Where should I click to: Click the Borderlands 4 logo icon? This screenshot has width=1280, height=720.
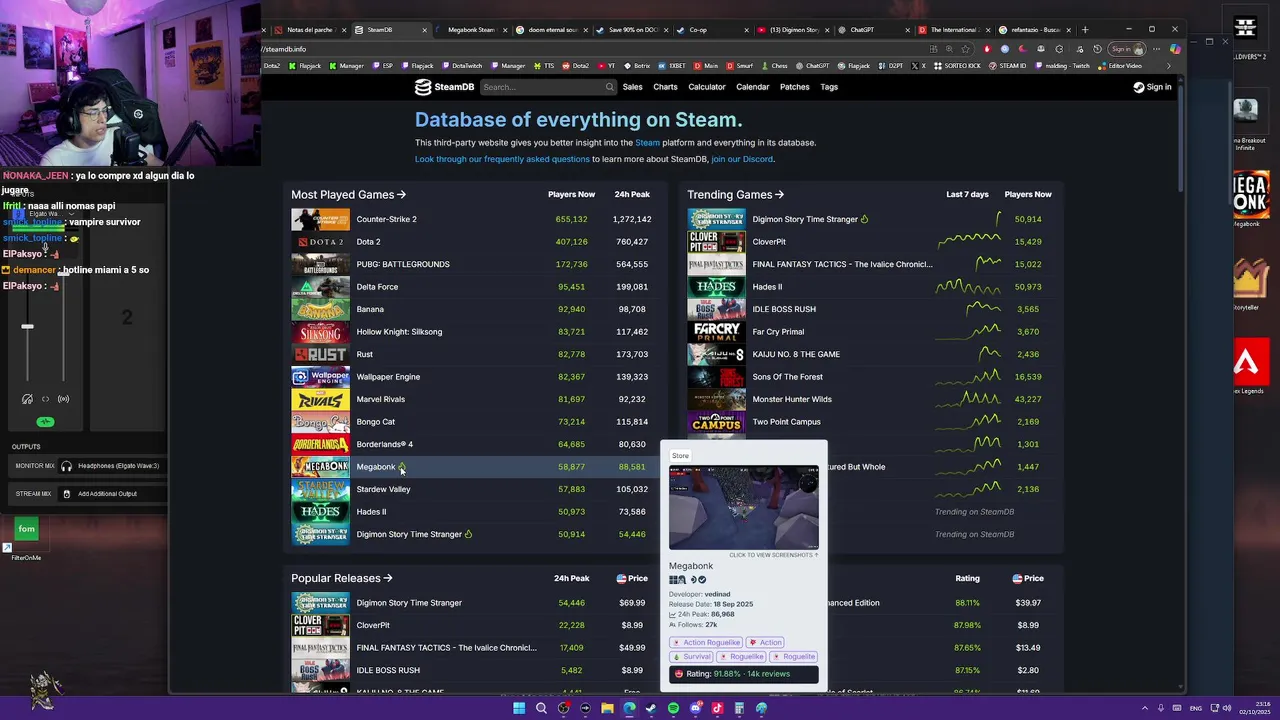320,444
